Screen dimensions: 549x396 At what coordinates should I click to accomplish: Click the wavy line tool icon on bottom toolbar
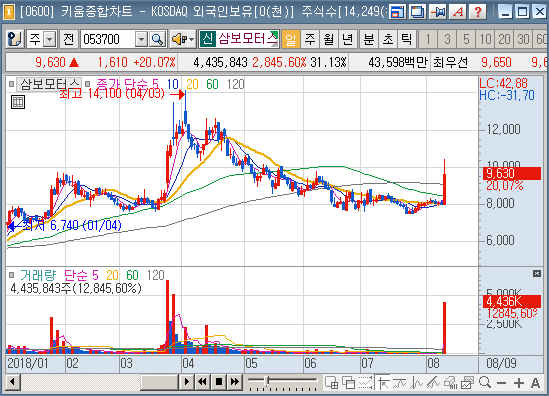(x=399, y=383)
